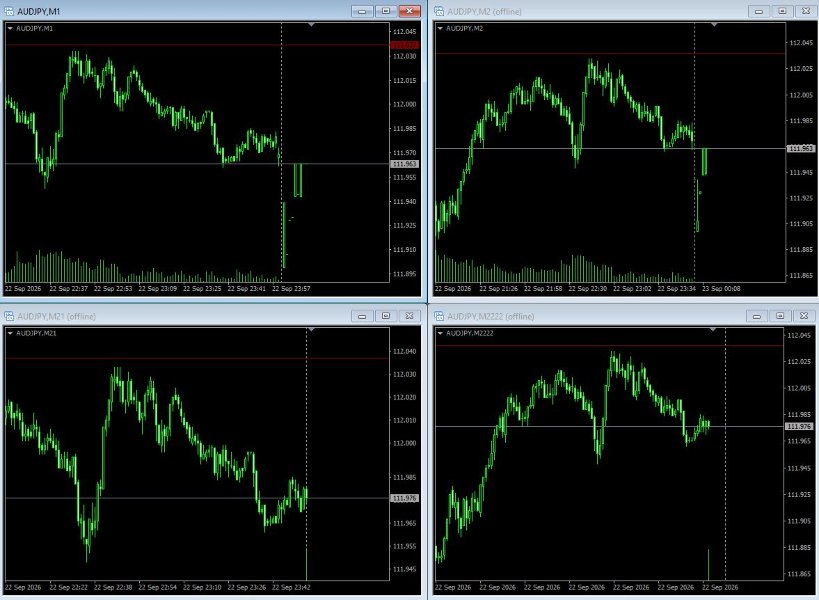Select the AUDJPY,M2222 (offline) window title text

[490, 316]
